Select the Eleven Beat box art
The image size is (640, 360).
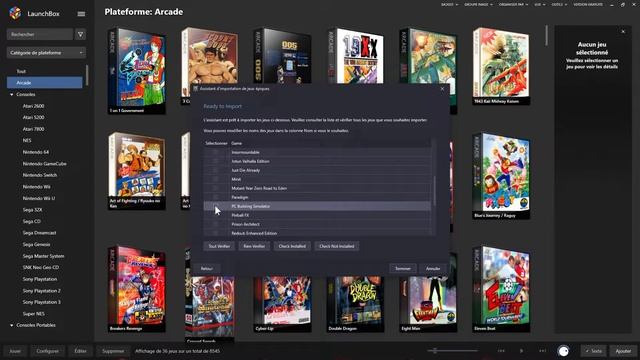pos(501,289)
